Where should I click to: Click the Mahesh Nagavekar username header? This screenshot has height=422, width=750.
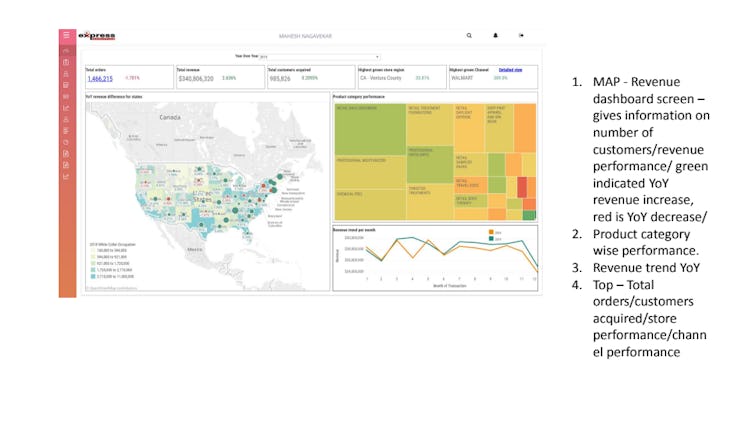pos(305,36)
